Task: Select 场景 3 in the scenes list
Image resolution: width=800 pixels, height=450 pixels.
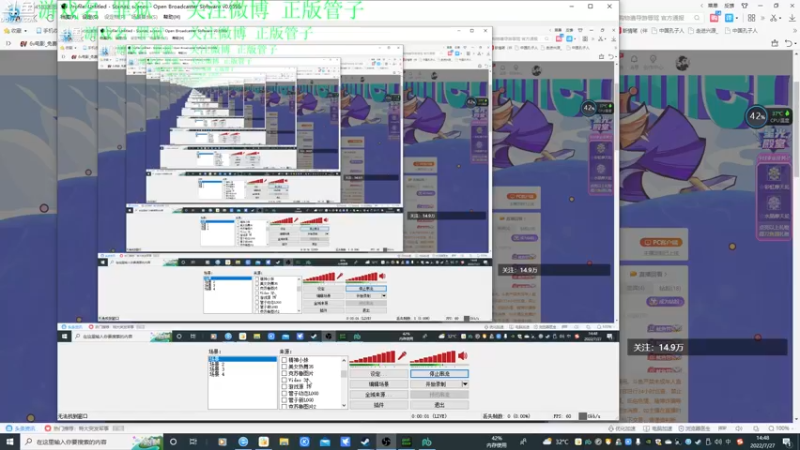Action: tap(217, 369)
